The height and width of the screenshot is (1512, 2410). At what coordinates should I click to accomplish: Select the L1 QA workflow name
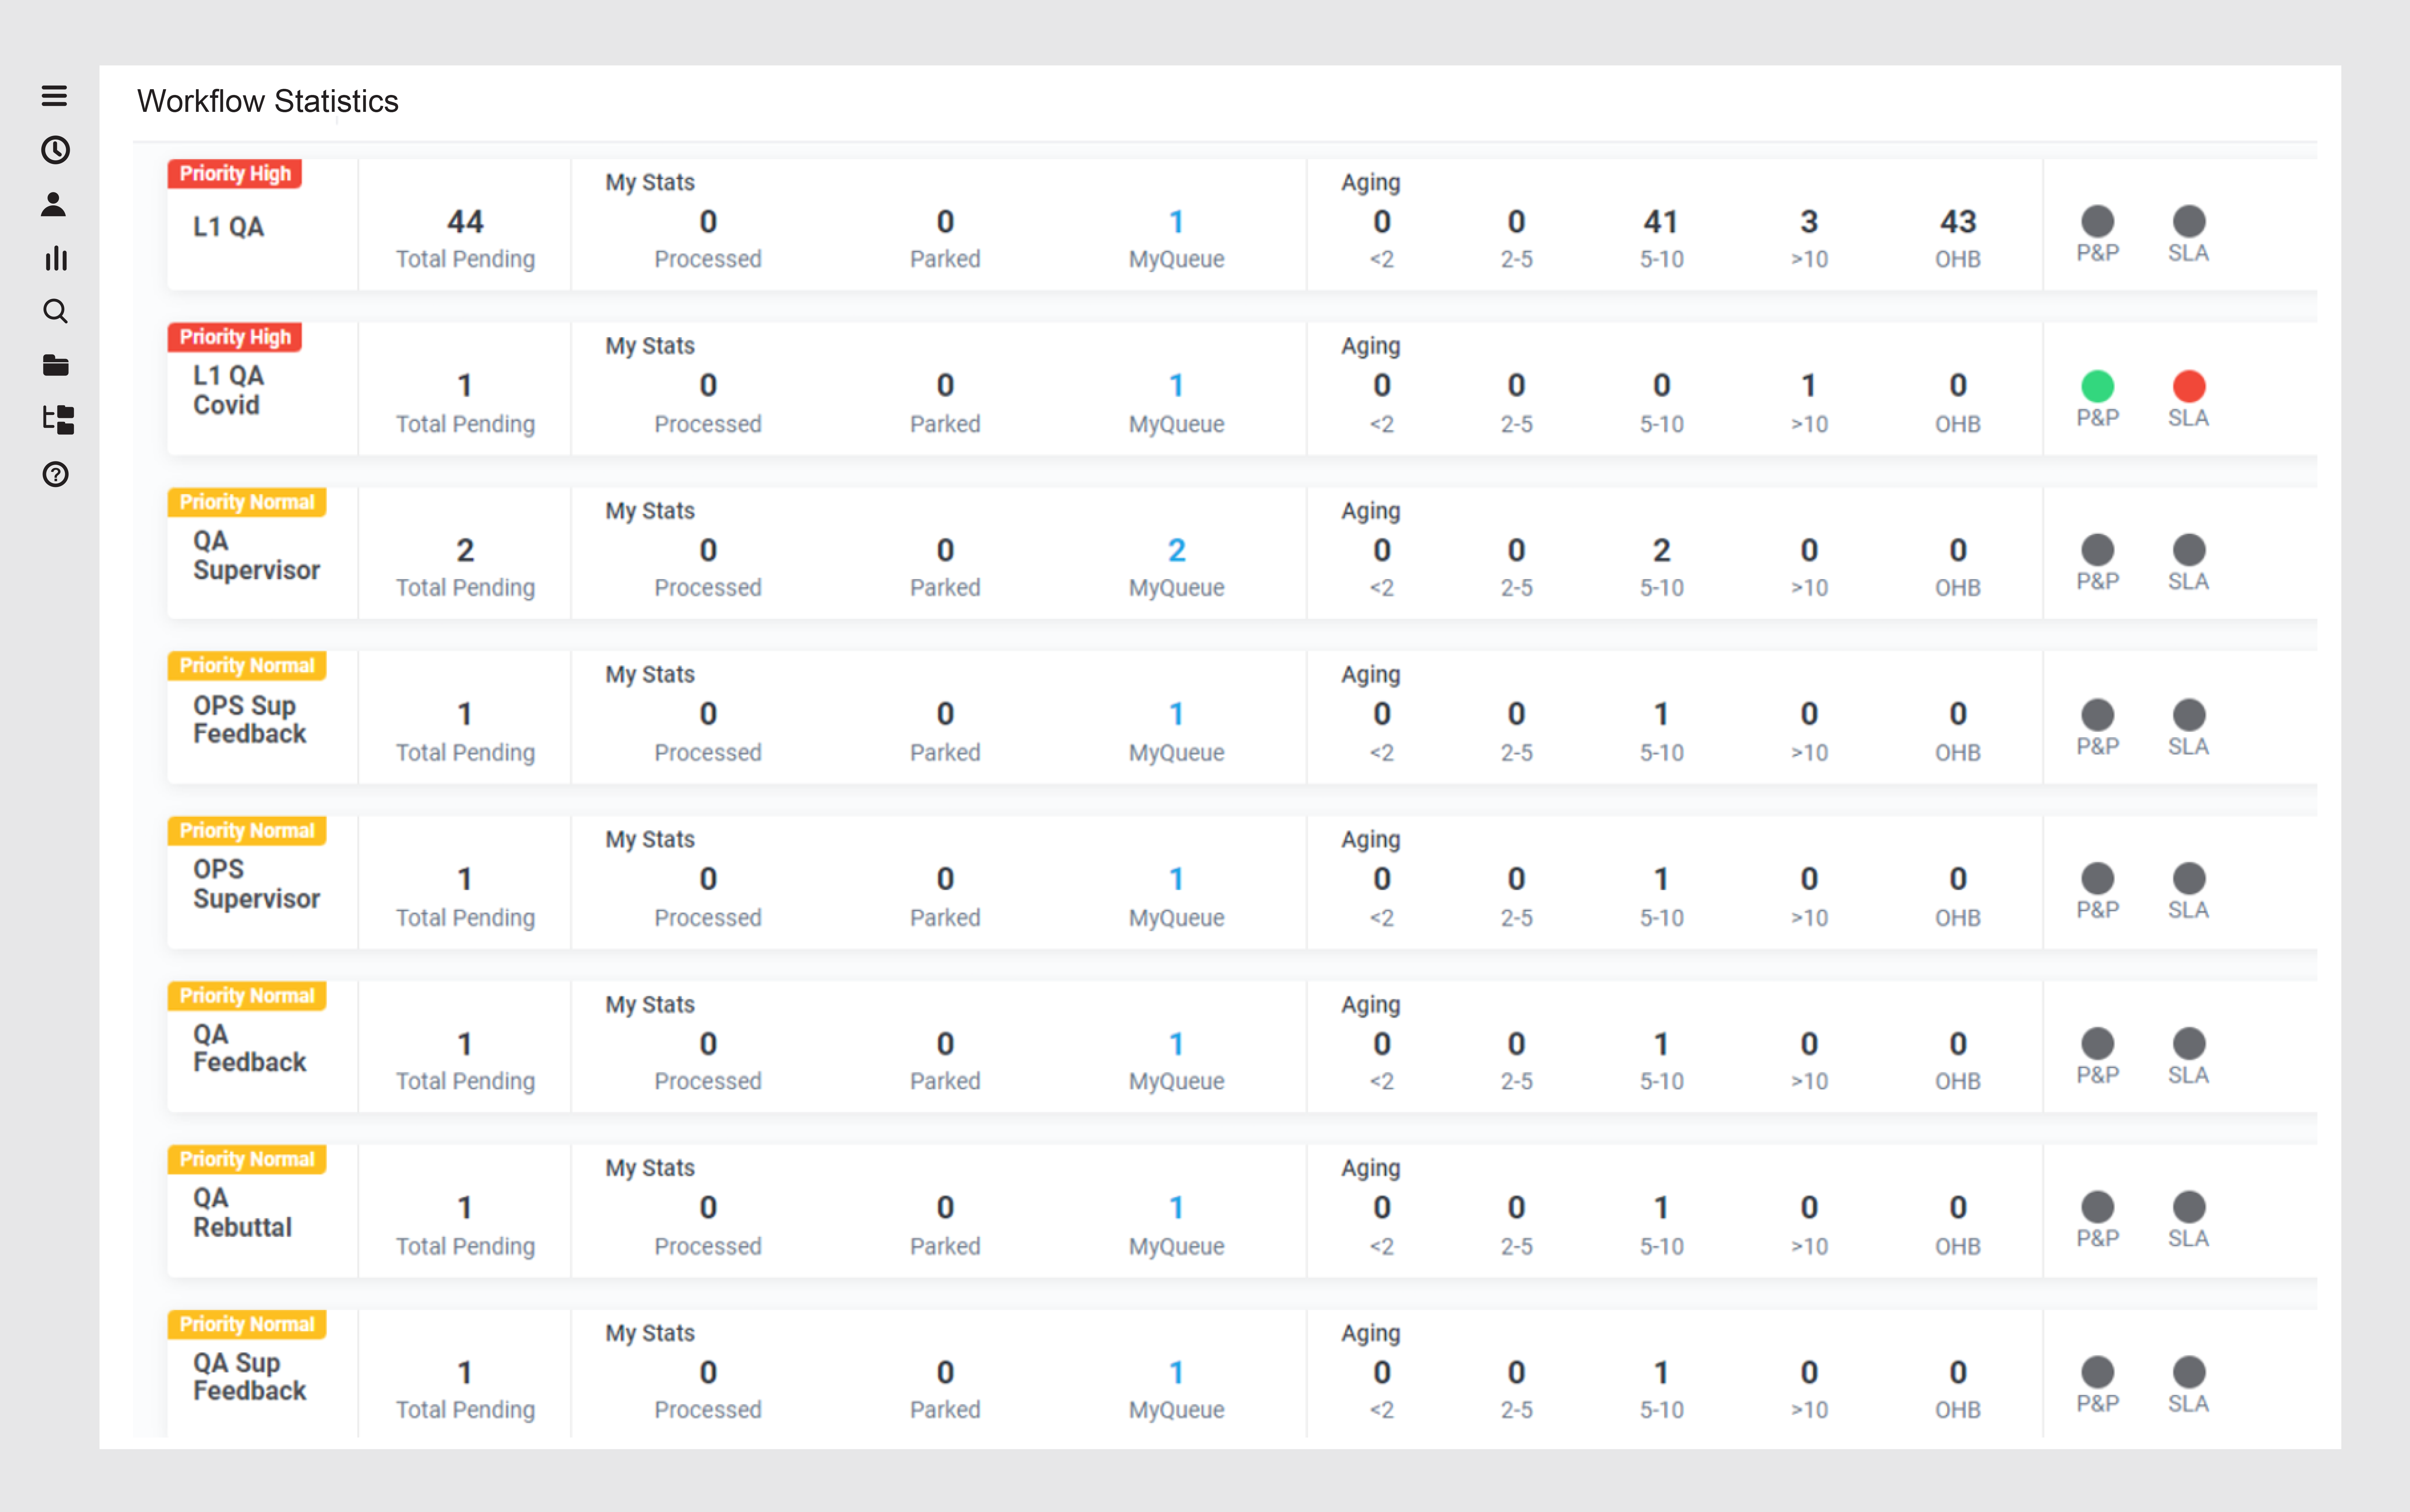pyautogui.click(x=229, y=227)
